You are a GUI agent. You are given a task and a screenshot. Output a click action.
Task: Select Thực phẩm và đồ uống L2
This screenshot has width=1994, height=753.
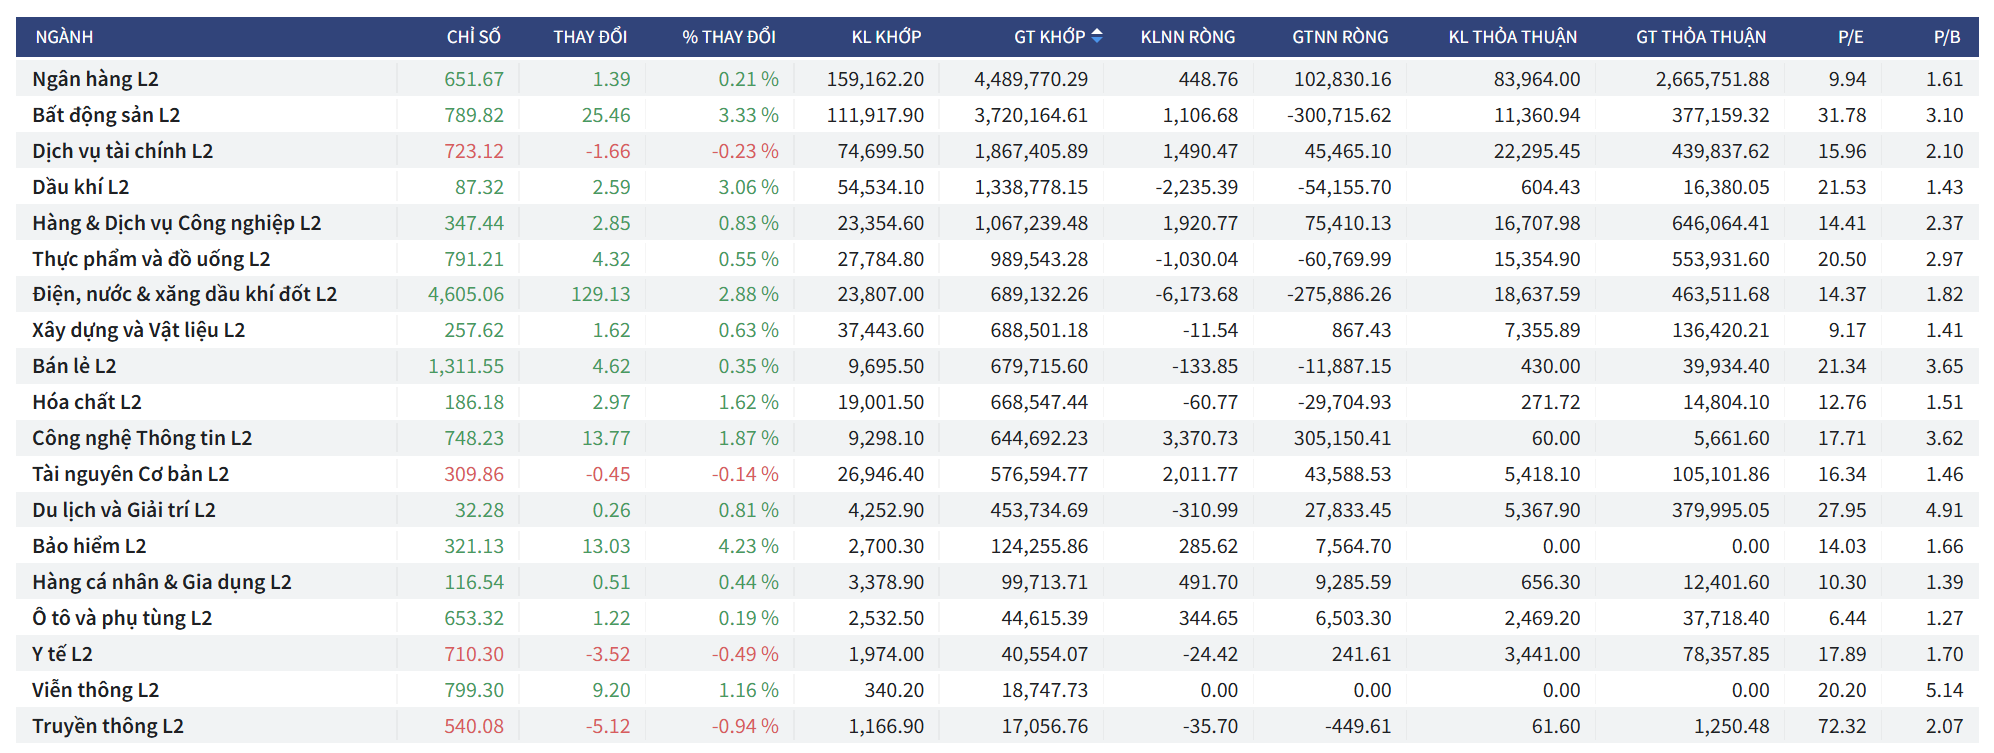151,259
